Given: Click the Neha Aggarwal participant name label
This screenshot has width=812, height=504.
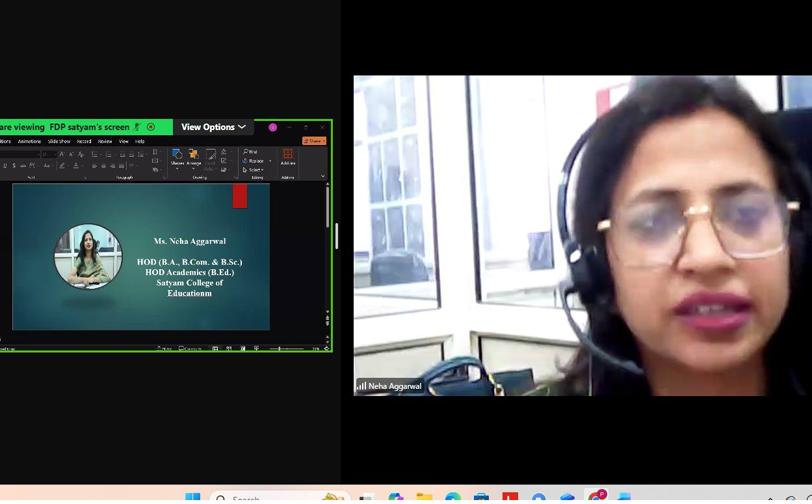Looking at the screenshot, I should [394, 386].
